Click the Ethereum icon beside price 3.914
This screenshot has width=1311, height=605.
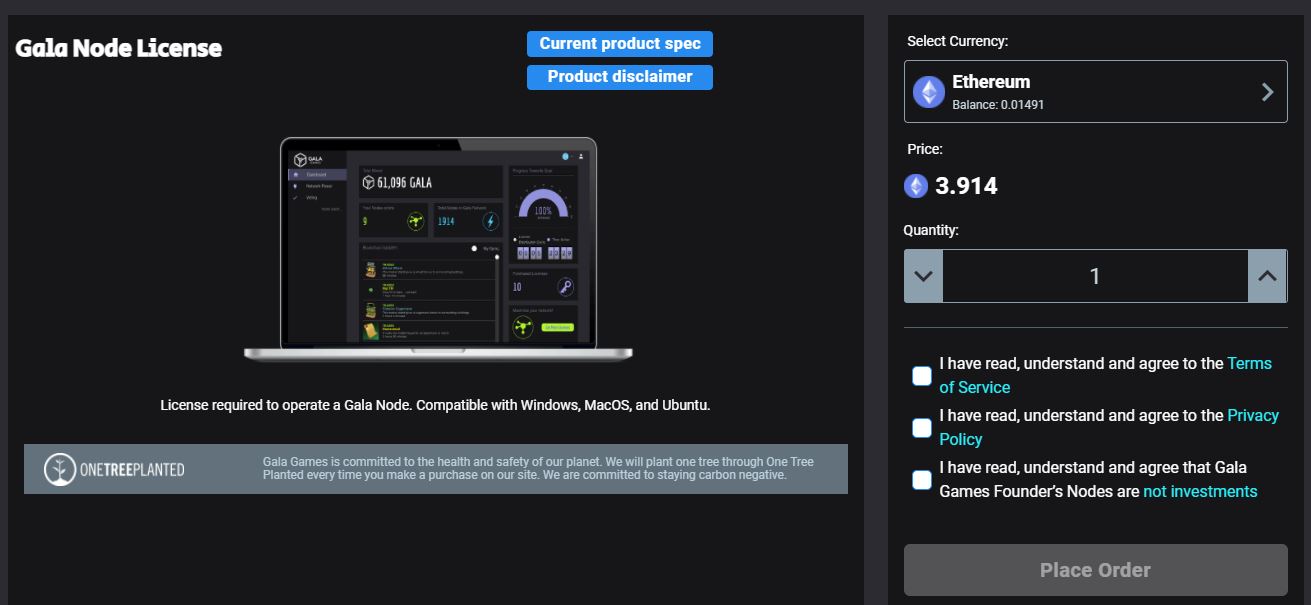(916, 186)
